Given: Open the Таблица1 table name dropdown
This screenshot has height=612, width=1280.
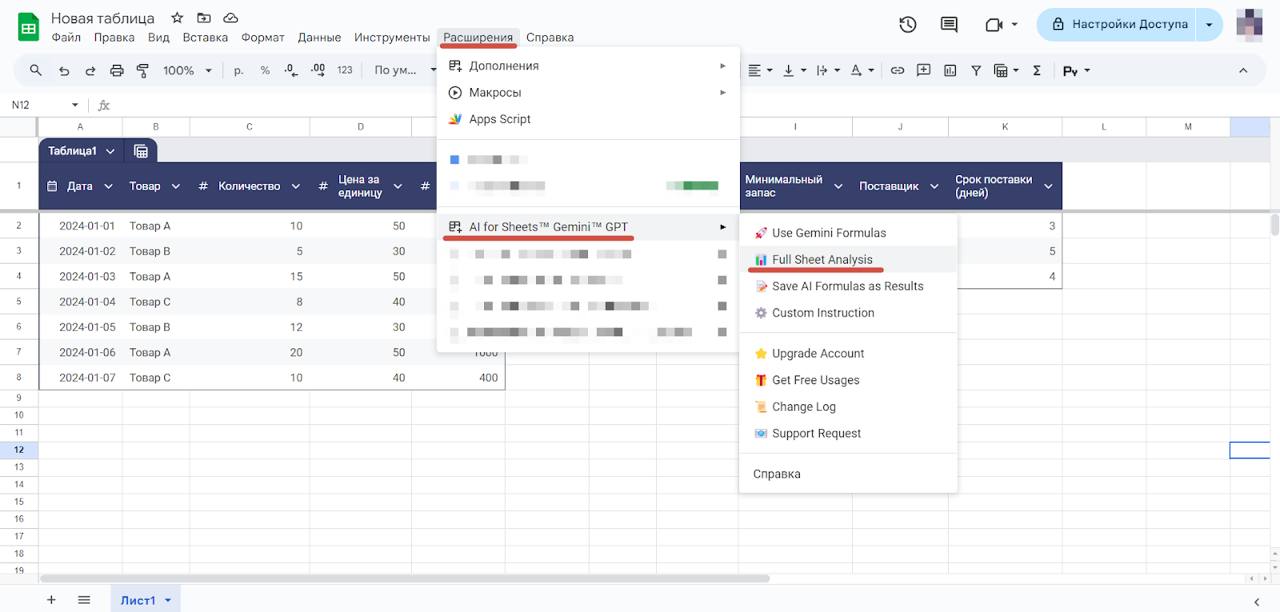Looking at the screenshot, I should click(x=110, y=151).
